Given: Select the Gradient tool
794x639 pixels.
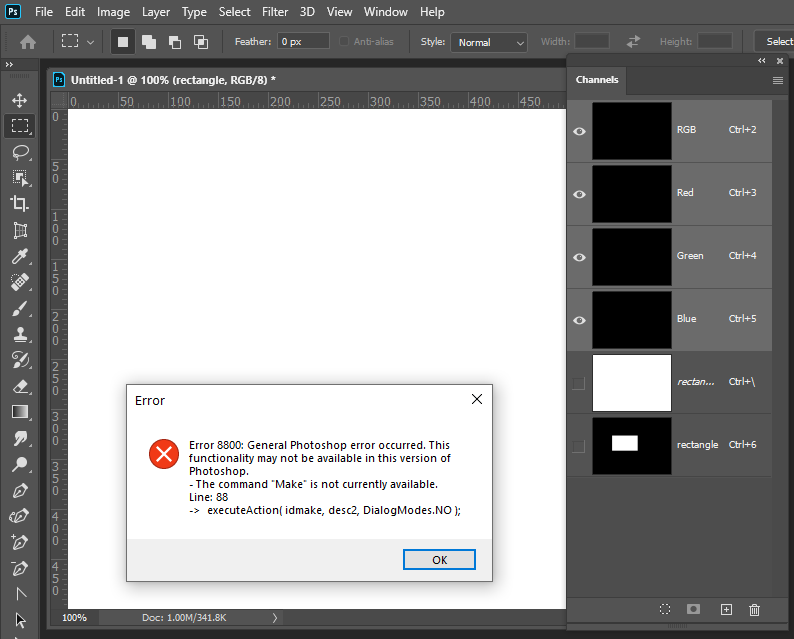Looking at the screenshot, I should pyautogui.click(x=20, y=413).
